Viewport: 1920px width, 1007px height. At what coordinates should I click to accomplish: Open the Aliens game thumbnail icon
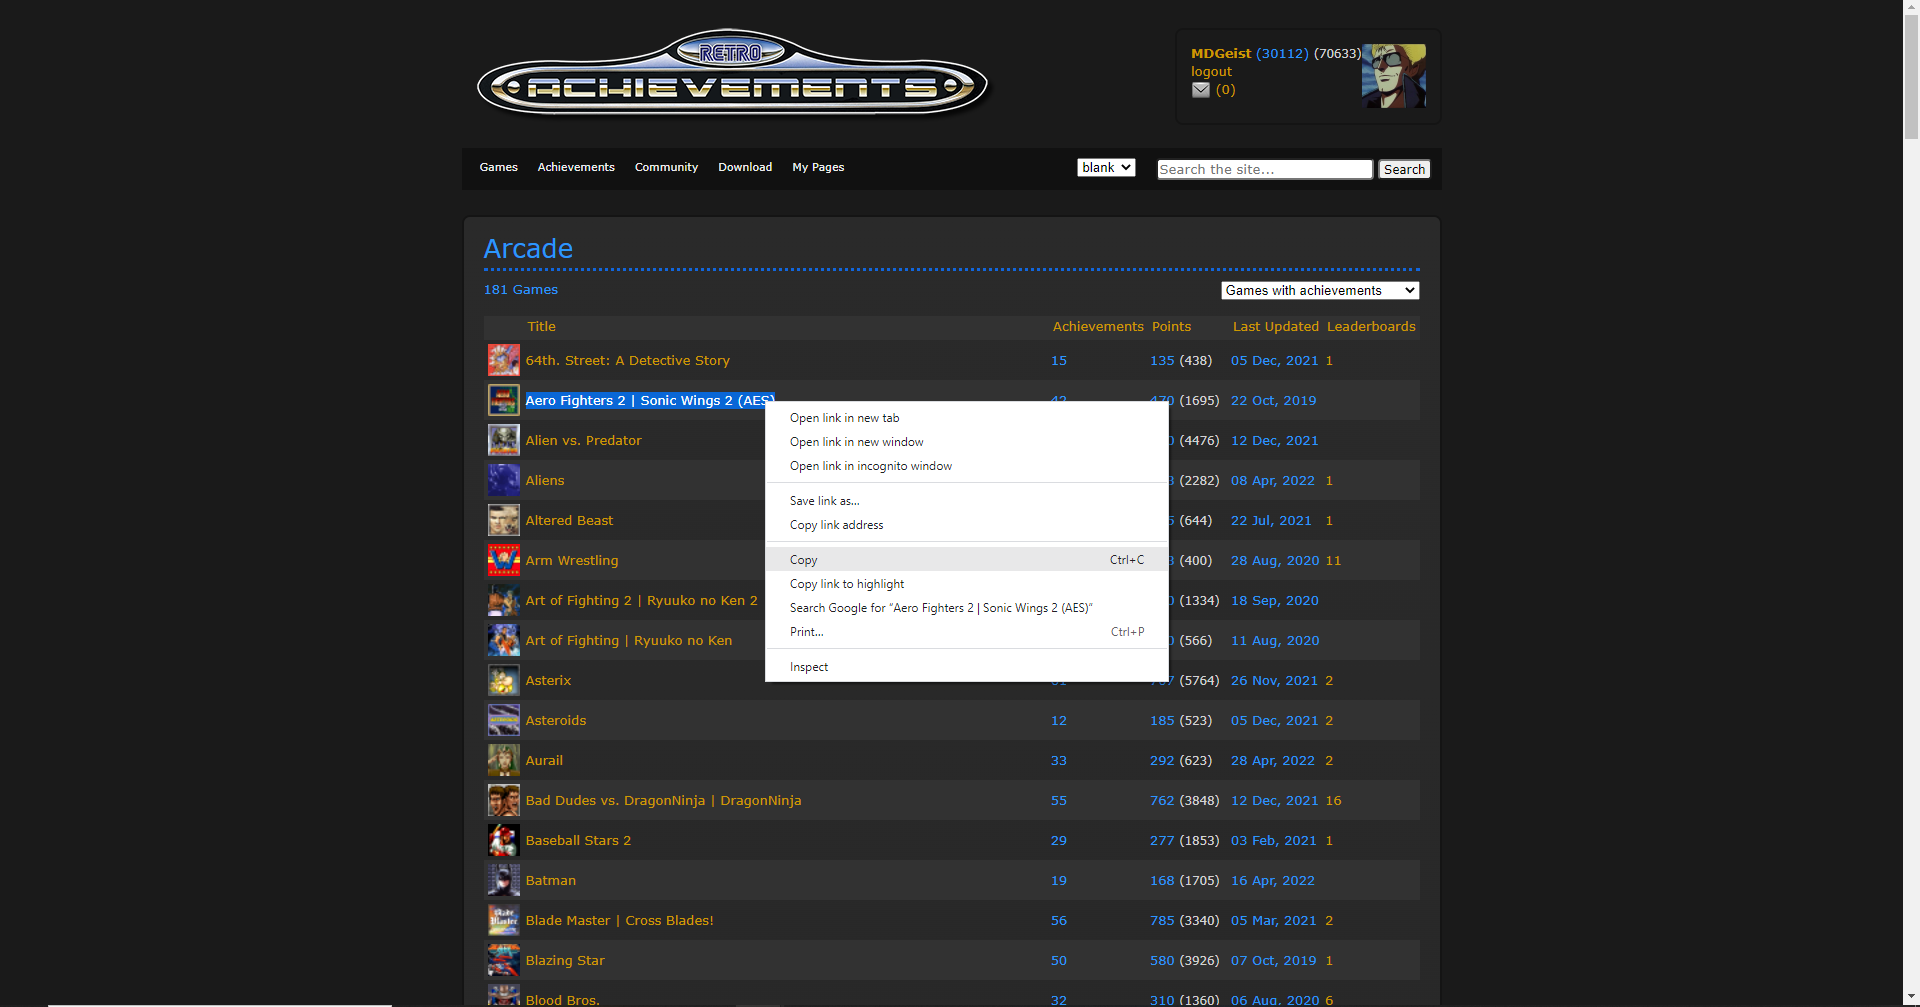click(503, 480)
